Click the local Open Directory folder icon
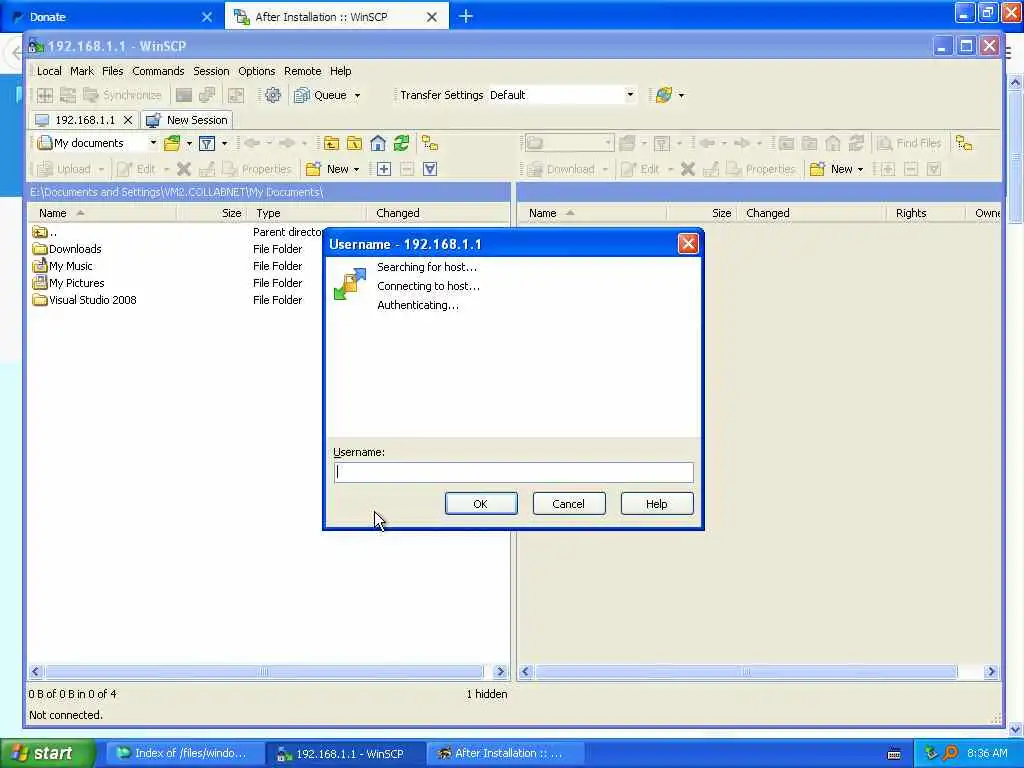 (172, 143)
